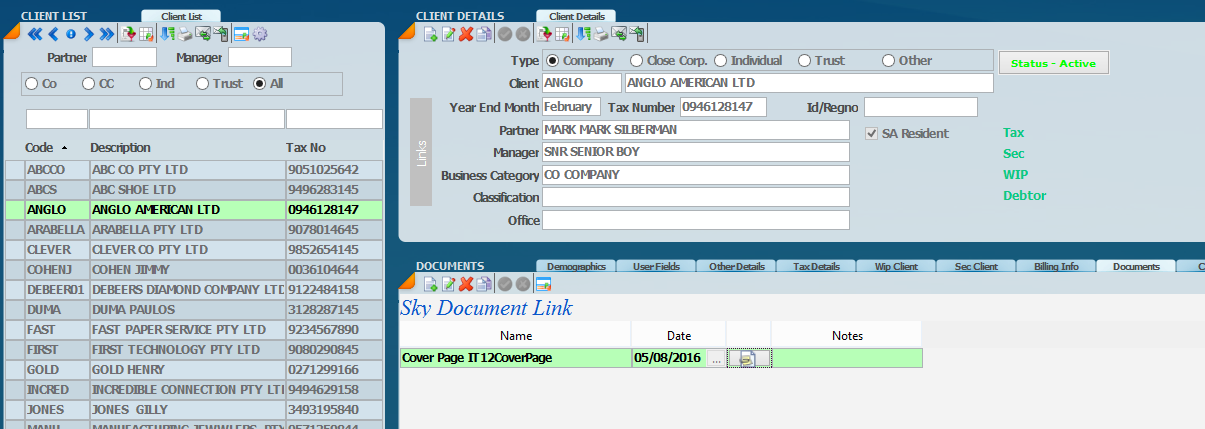This screenshot has width=1205, height=429.
Task: Edit the current client record in Client Details
Action: (448, 35)
